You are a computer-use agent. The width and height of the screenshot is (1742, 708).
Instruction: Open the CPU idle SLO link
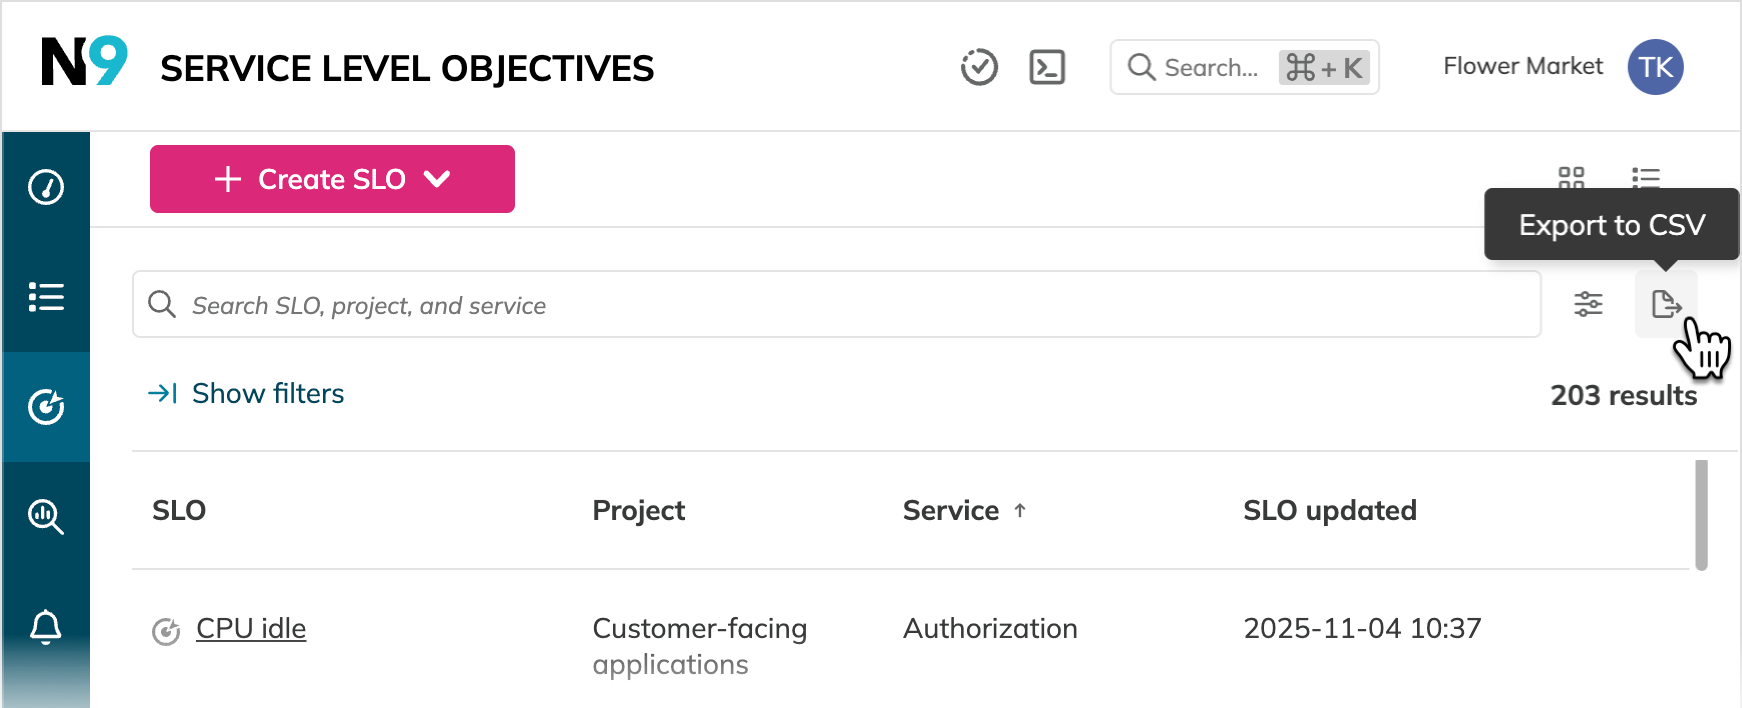(x=251, y=628)
